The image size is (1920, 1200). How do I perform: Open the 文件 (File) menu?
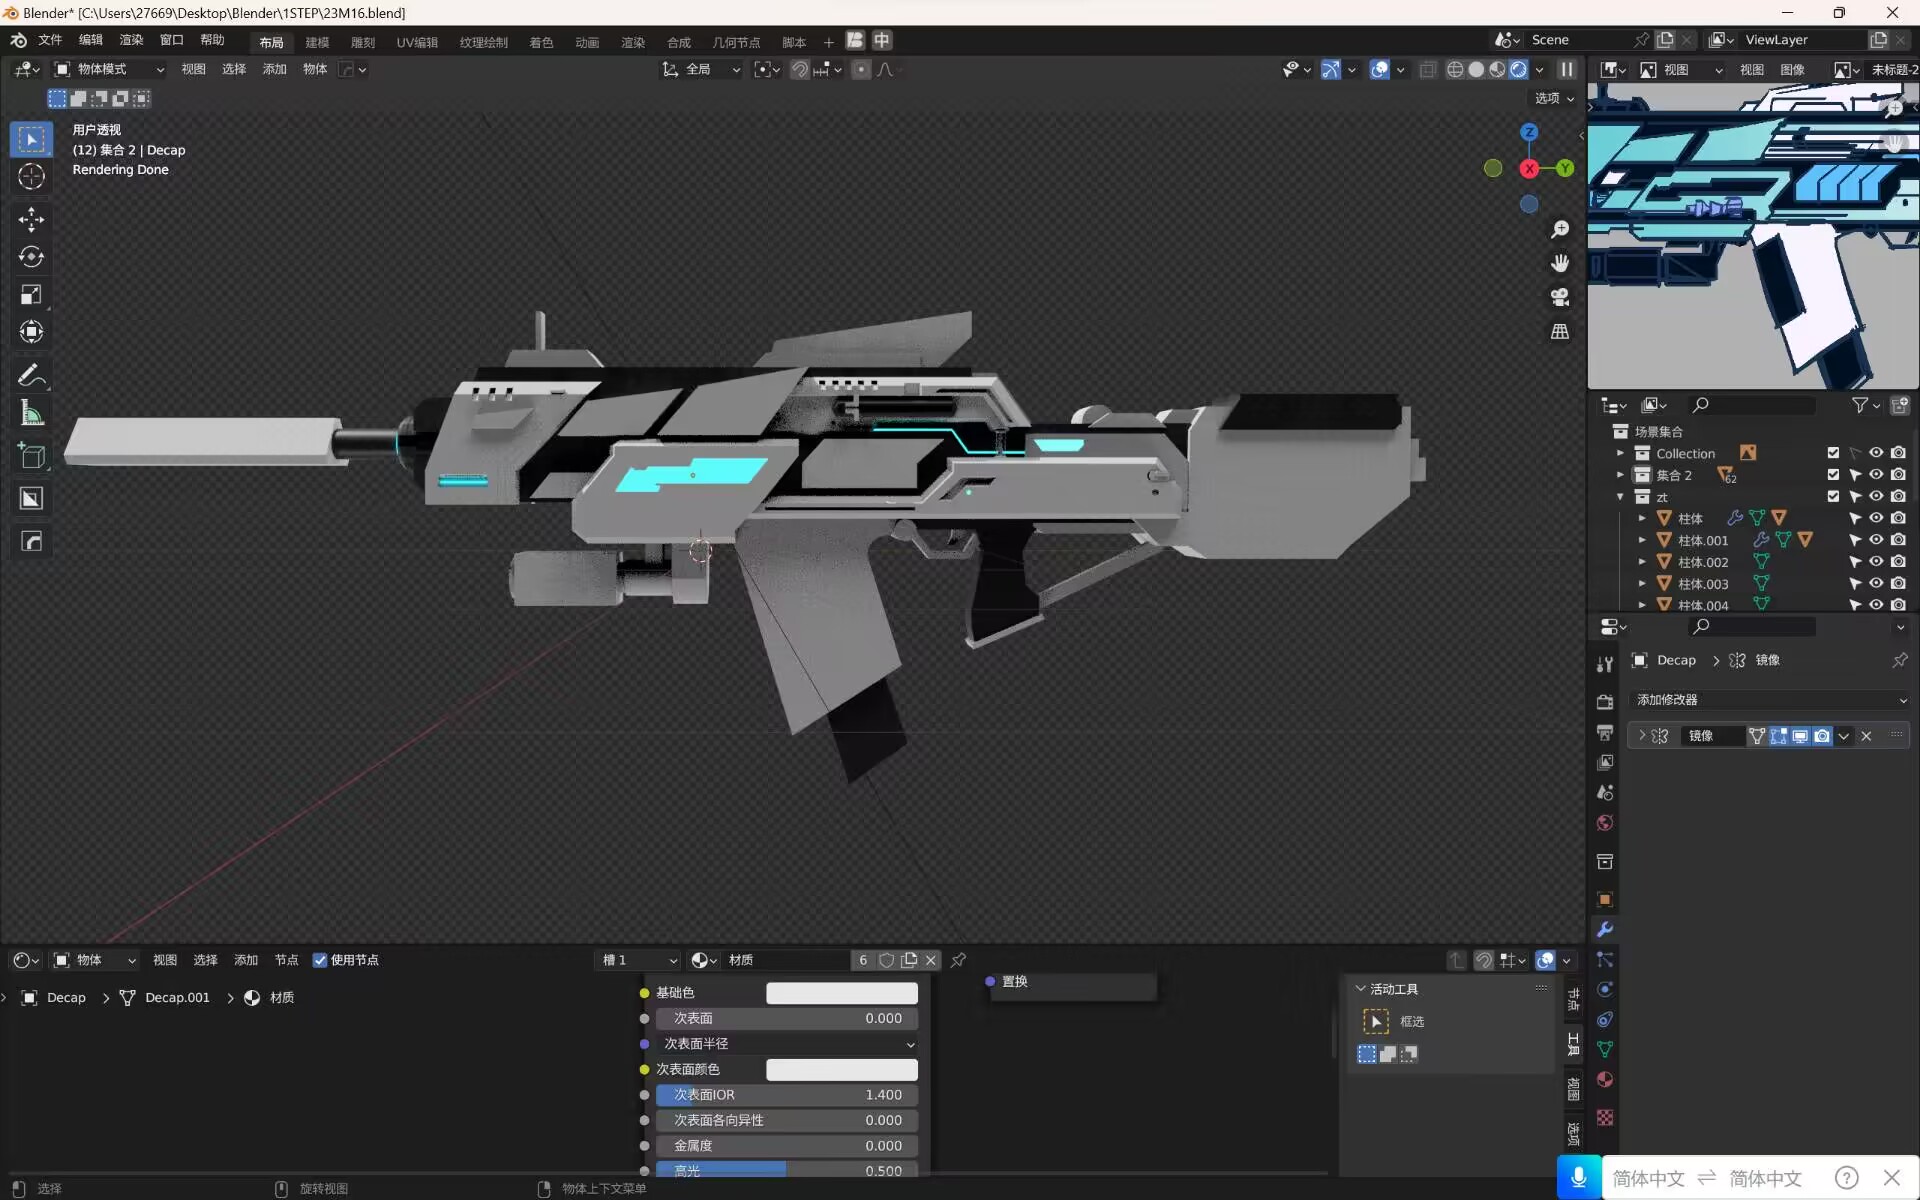[x=50, y=40]
